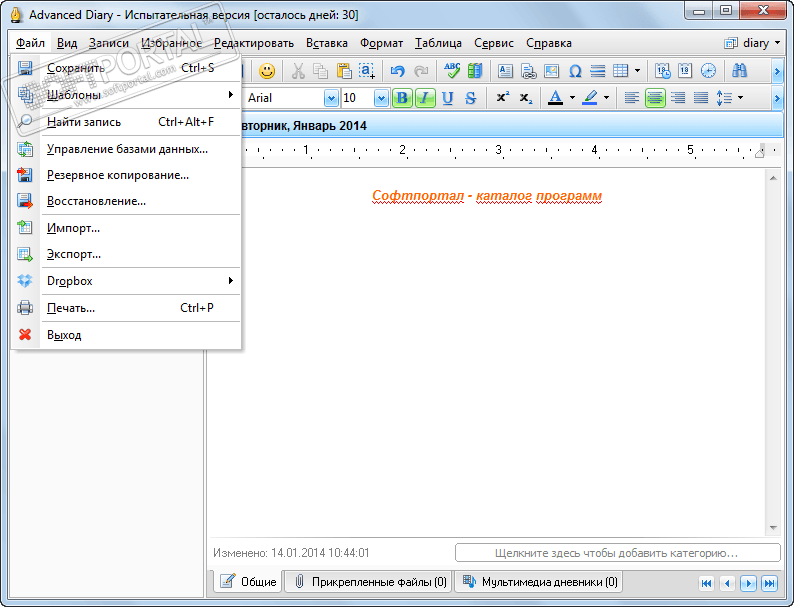
Task: Click the Insert table grid icon
Action: [620, 71]
